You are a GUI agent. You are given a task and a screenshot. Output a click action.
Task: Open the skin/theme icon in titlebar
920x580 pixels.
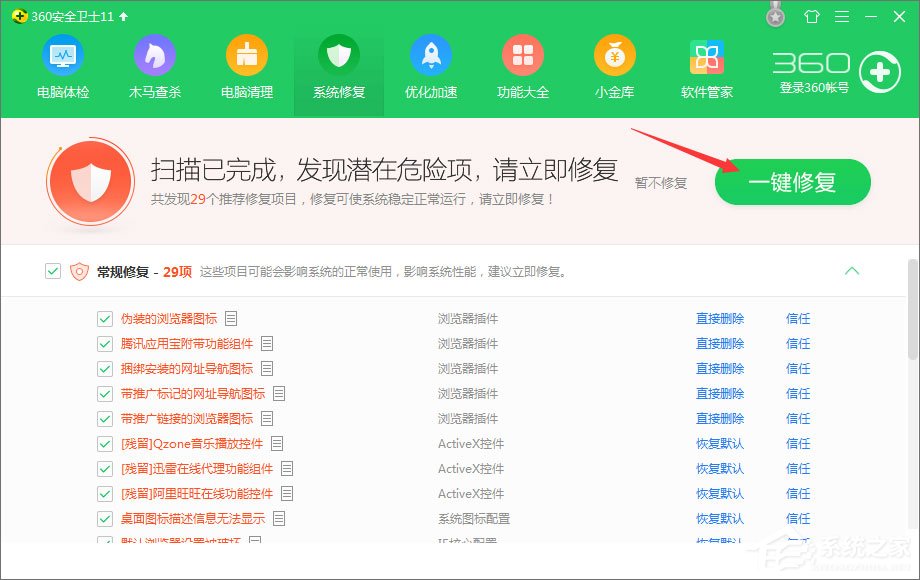pos(811,16)
